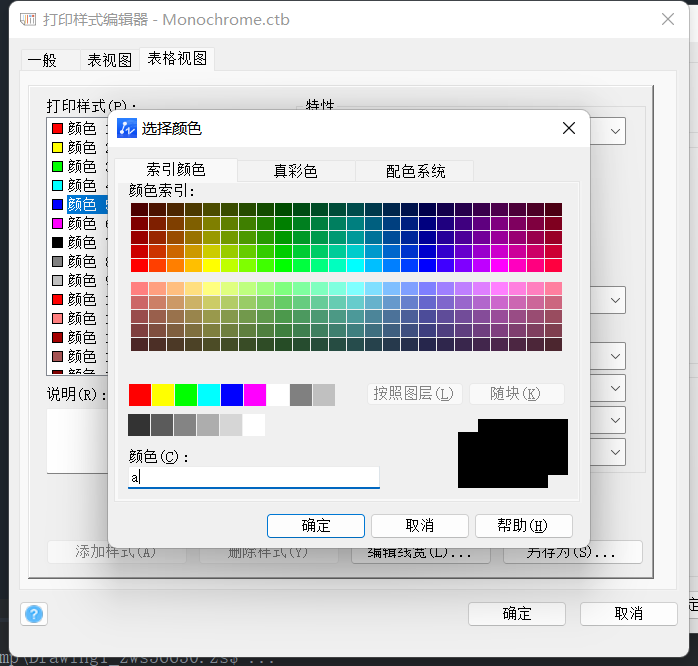Pick the magenta standard color swatch
Viewport: 698px width, 666px height.
tap(255, 395)
